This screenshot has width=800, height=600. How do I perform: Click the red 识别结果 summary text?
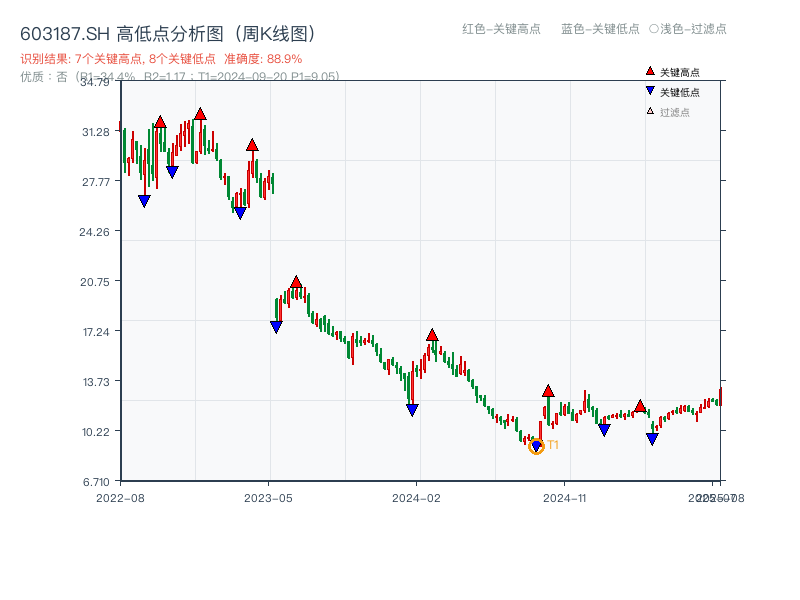pos(161,59)
